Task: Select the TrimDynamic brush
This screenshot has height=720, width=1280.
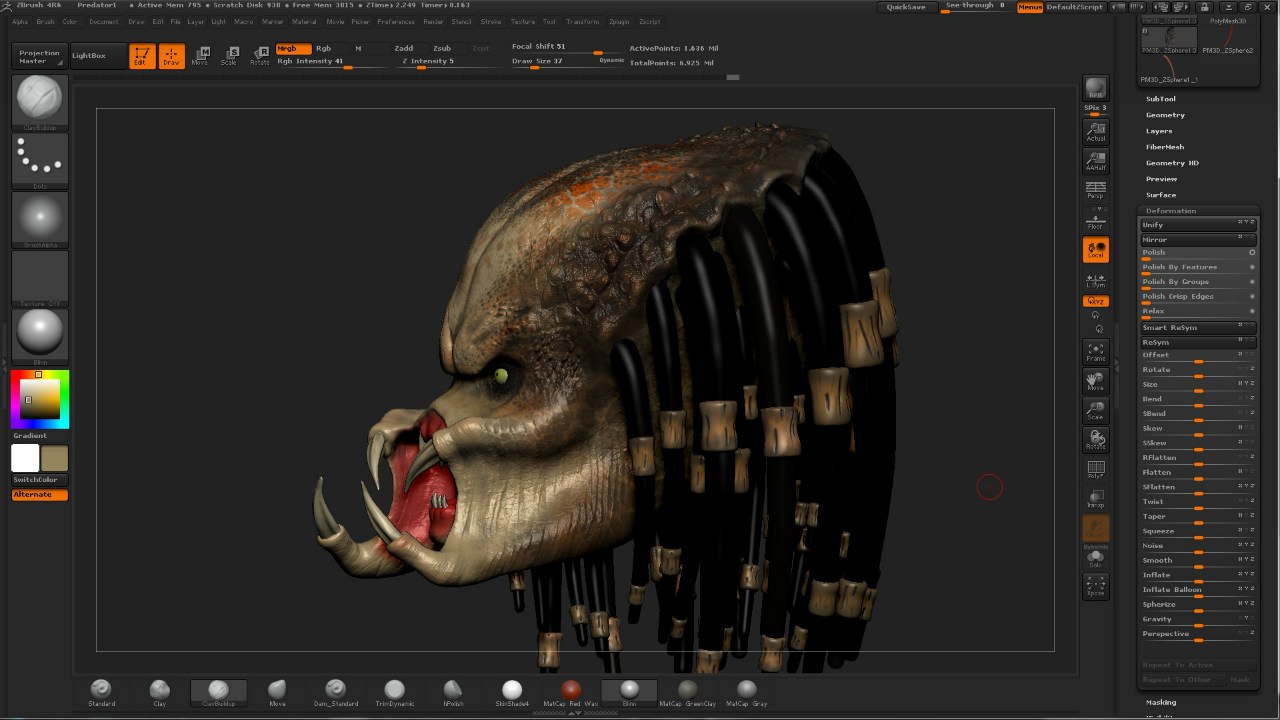Action: click(395, 693)
